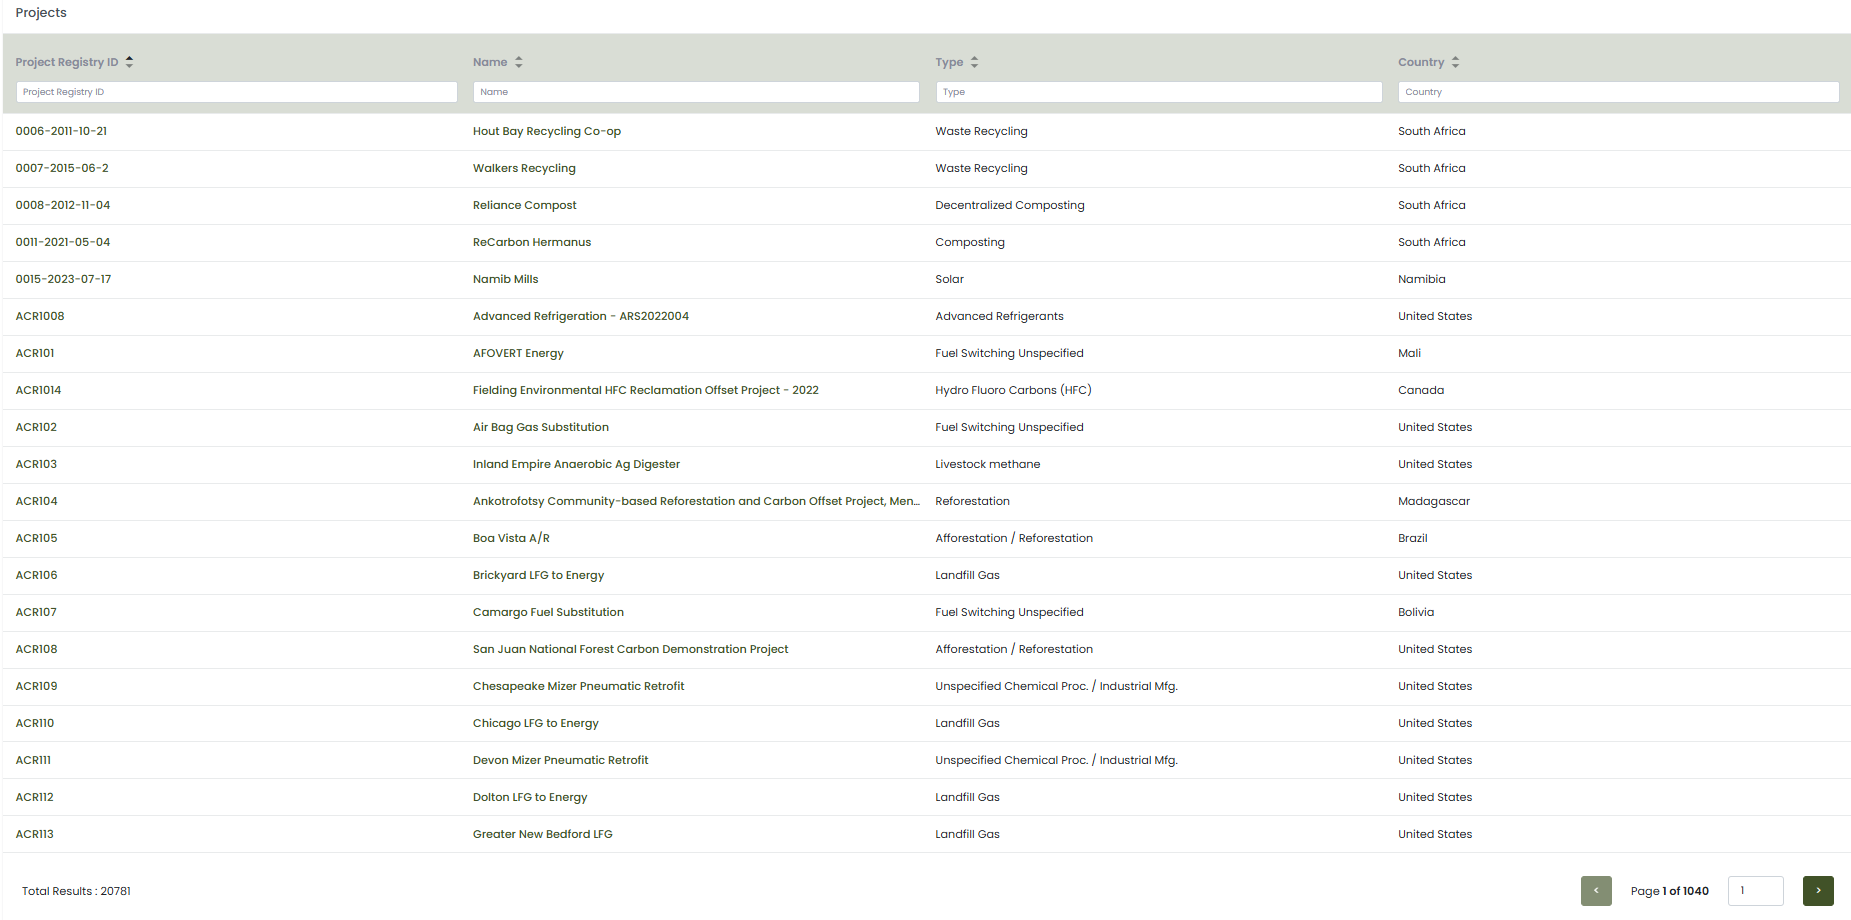Click the Name column sort arrows

(518, 62)
